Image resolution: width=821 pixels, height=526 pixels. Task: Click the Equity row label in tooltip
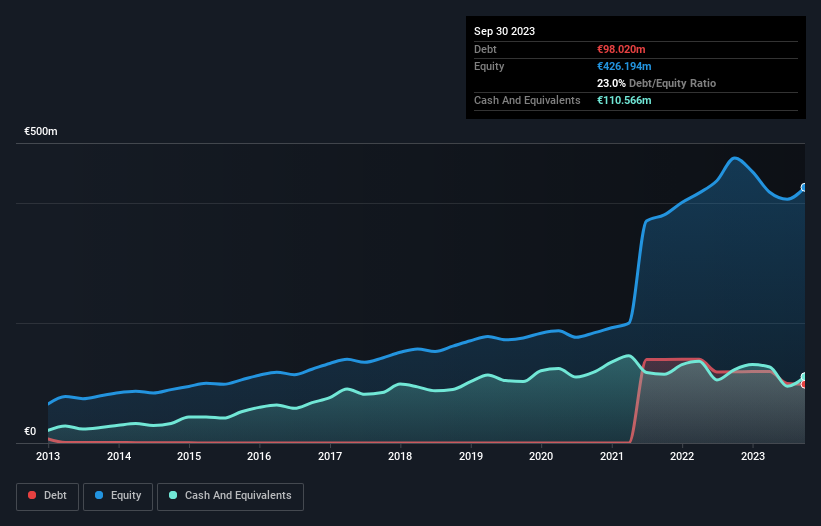point(489,66)
